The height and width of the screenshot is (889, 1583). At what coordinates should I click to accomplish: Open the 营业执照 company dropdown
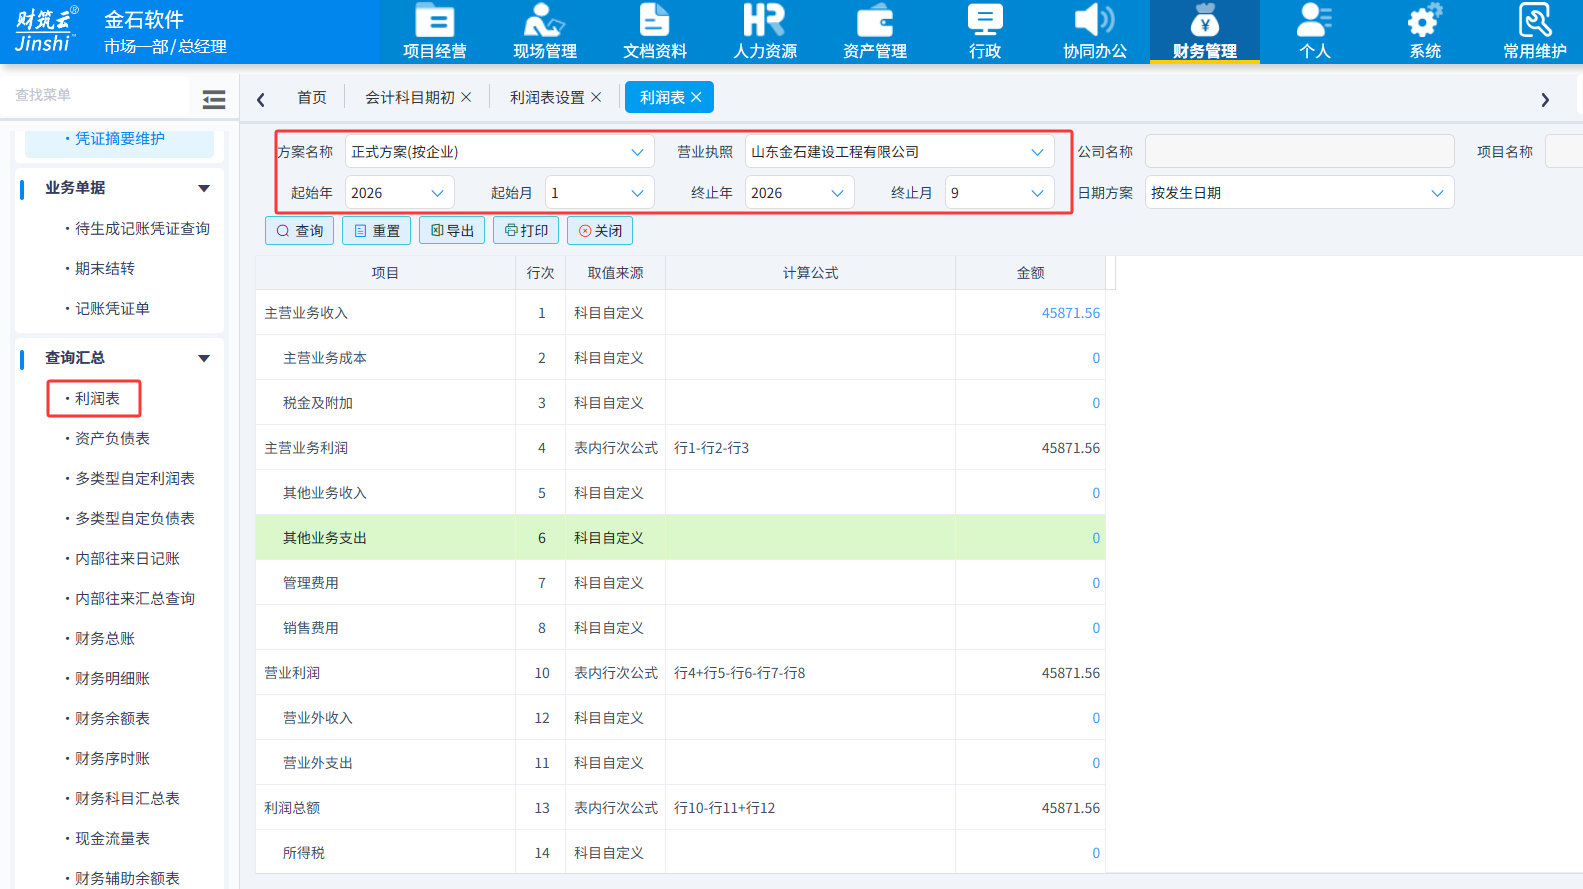tap(899, 152)
